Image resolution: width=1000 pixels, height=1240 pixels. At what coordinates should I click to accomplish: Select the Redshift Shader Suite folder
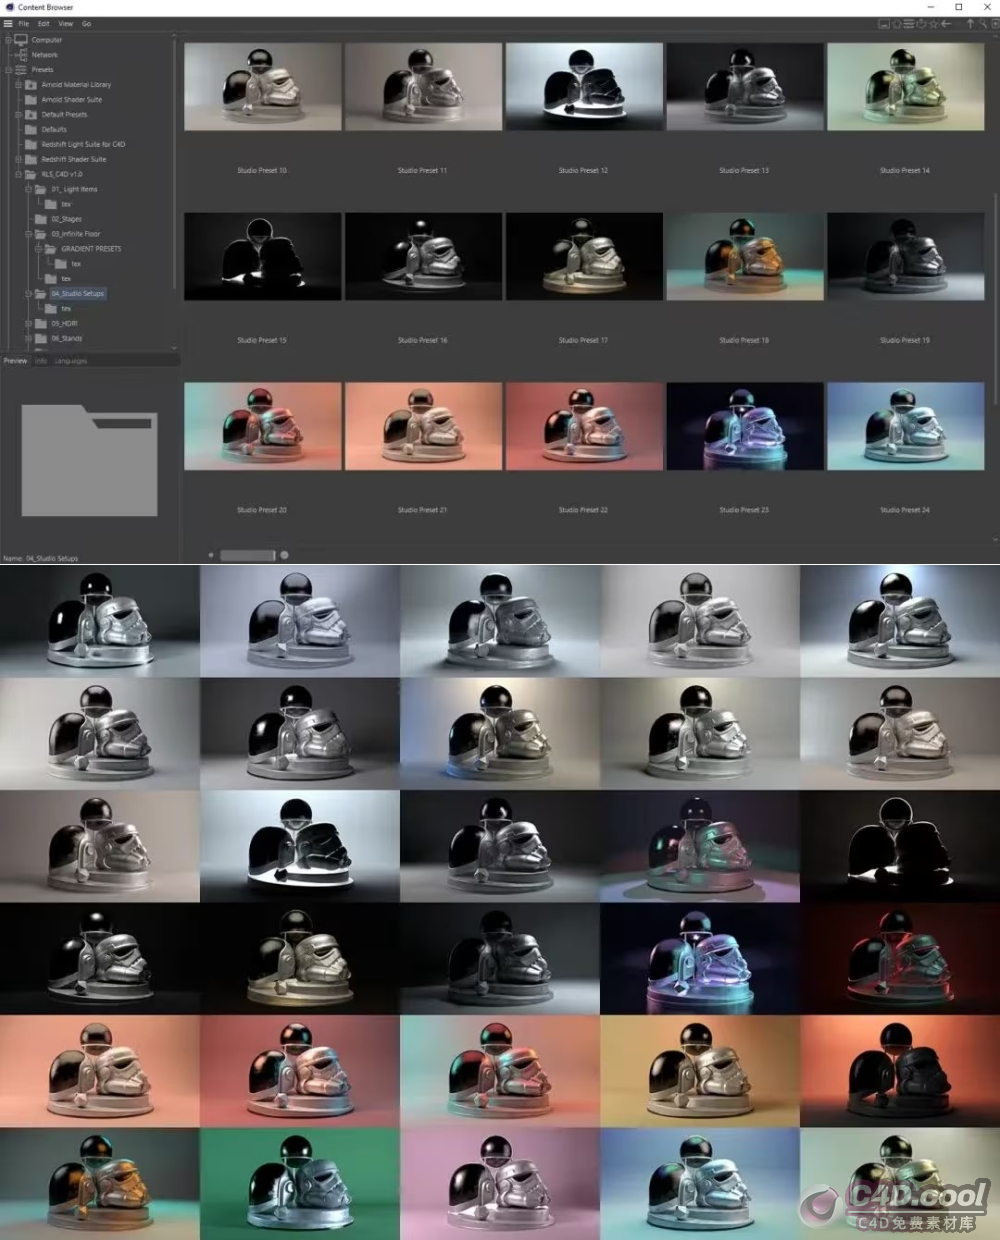[74, 159]
